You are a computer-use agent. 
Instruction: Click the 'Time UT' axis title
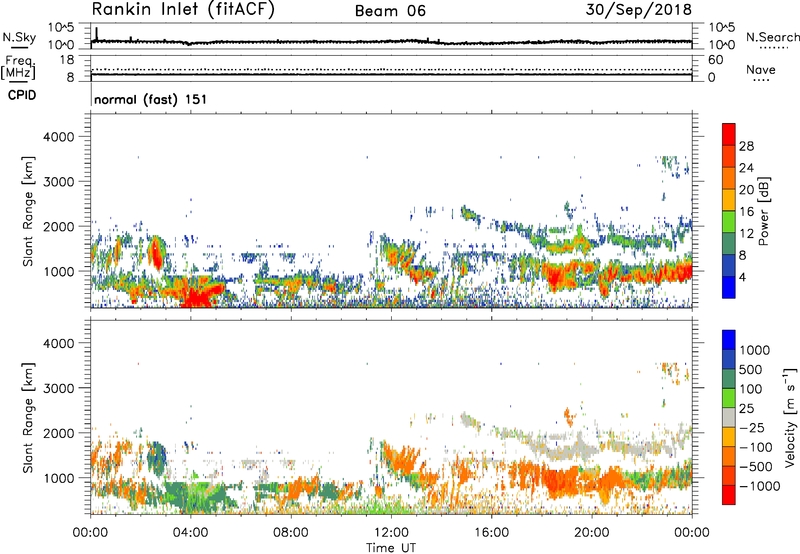click(391, 547)
